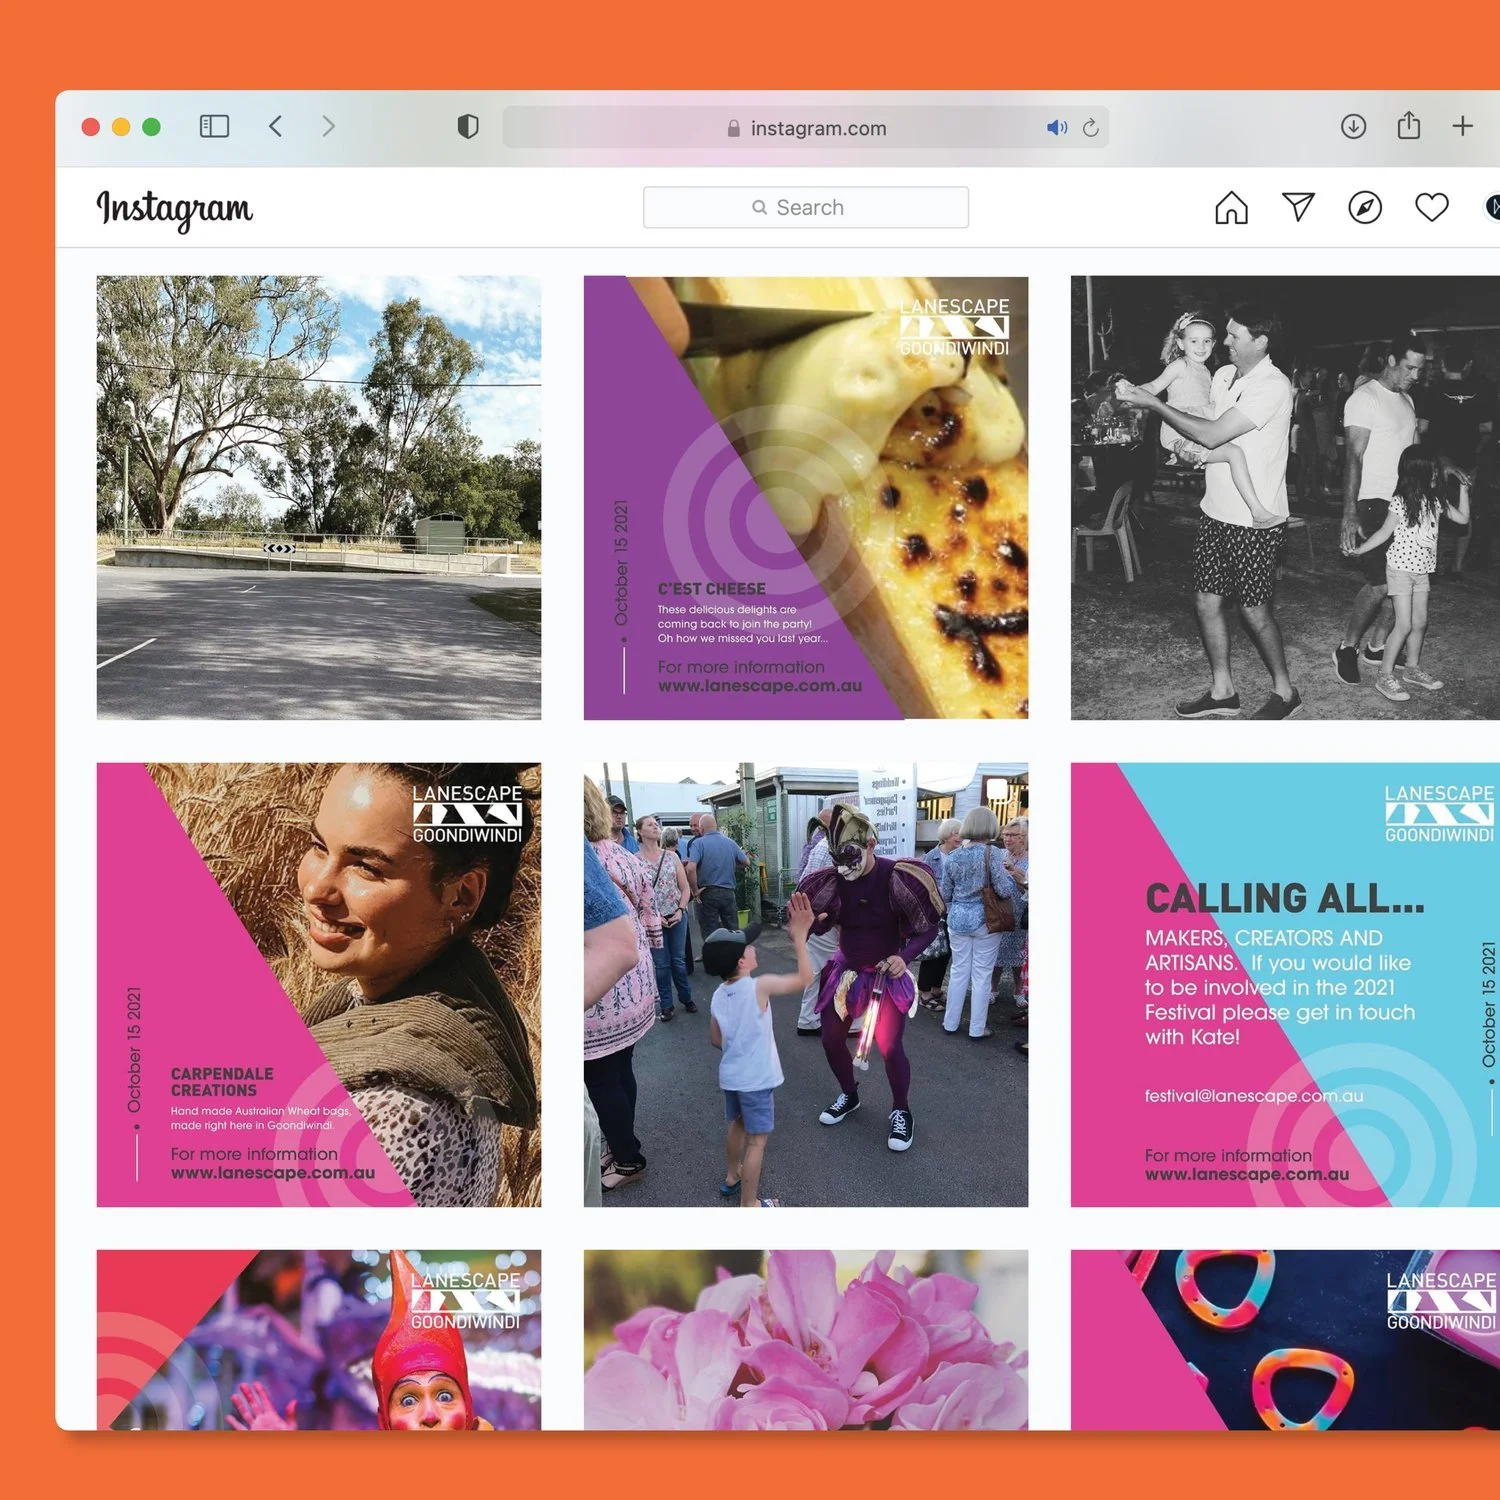Image resolution: width=1500 pixels, height=1500 pixels.
Task: Open the Explore compass icon
Action: (1365, 207)
